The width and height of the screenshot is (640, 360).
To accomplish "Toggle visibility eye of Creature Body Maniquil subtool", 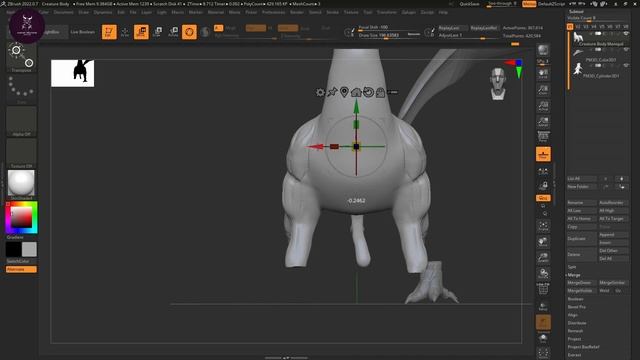I will pos(626,34).
